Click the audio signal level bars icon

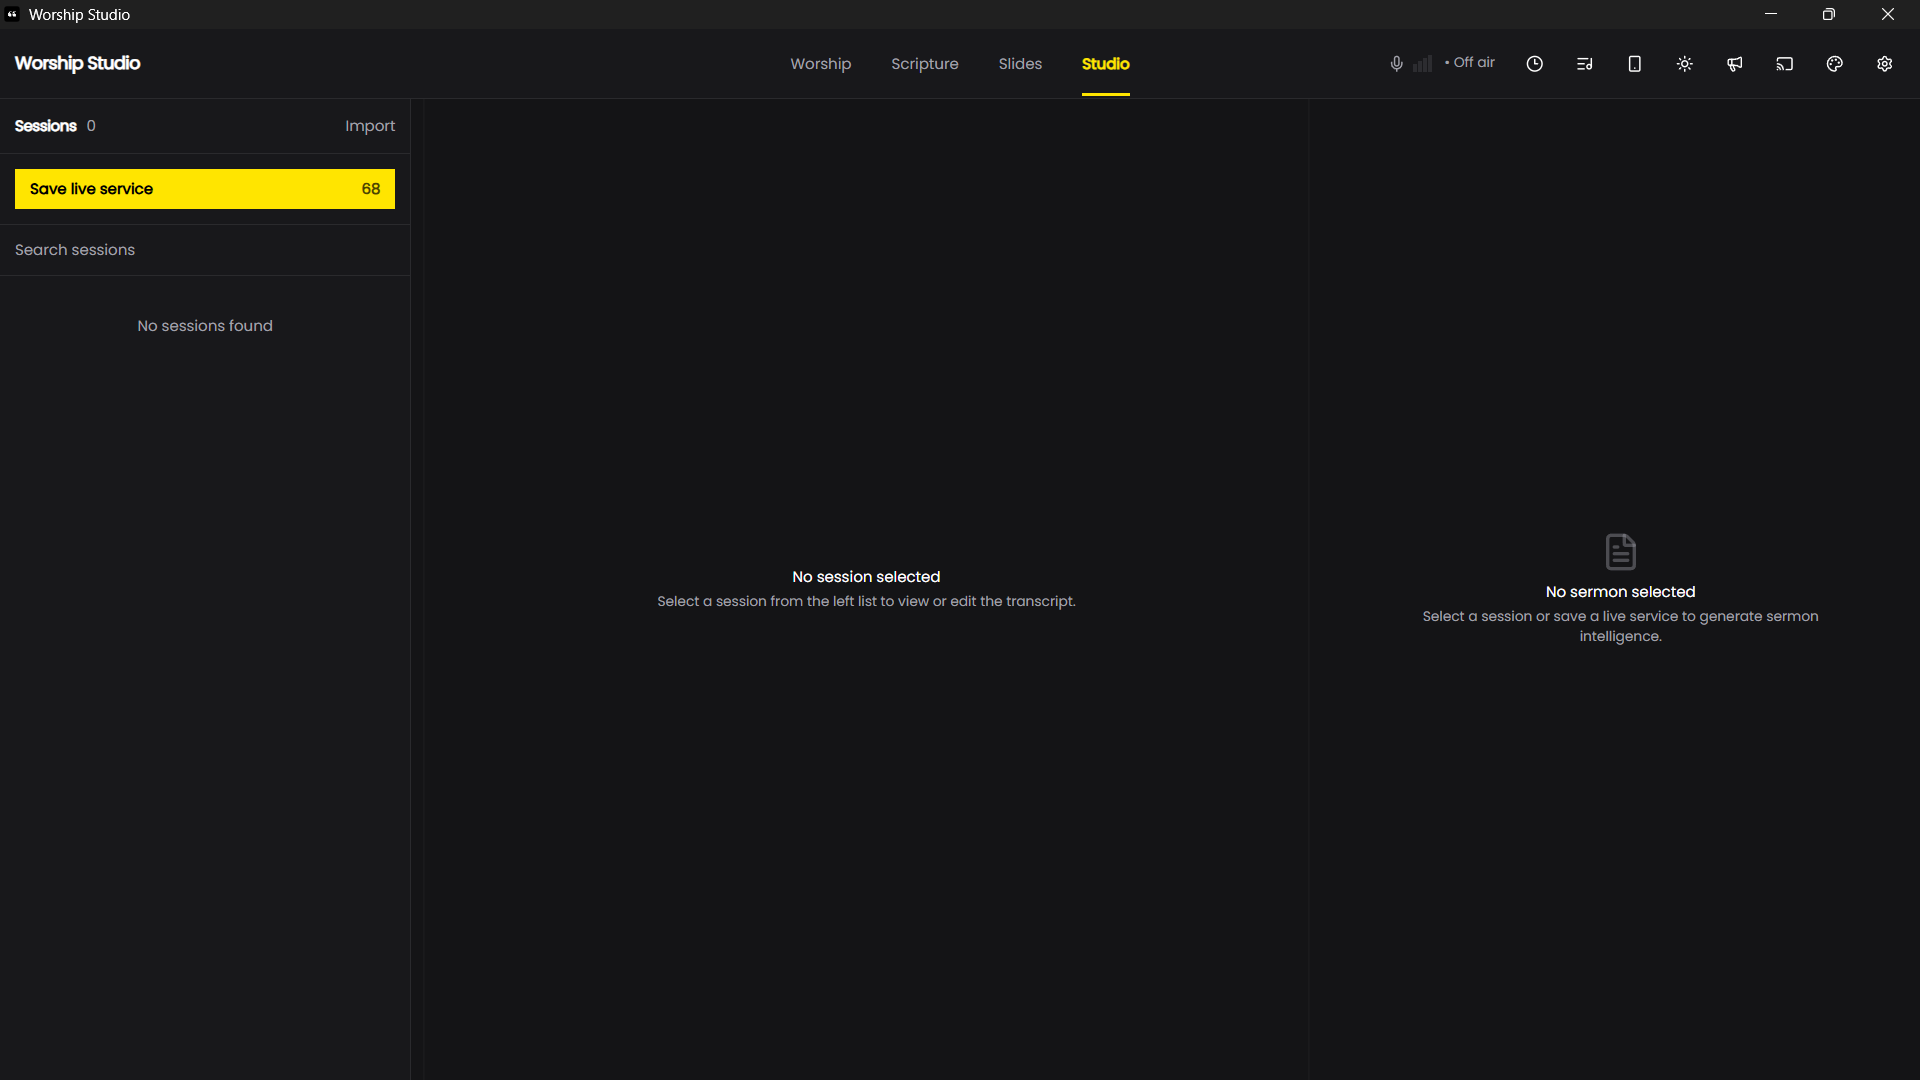point(1422,64)
